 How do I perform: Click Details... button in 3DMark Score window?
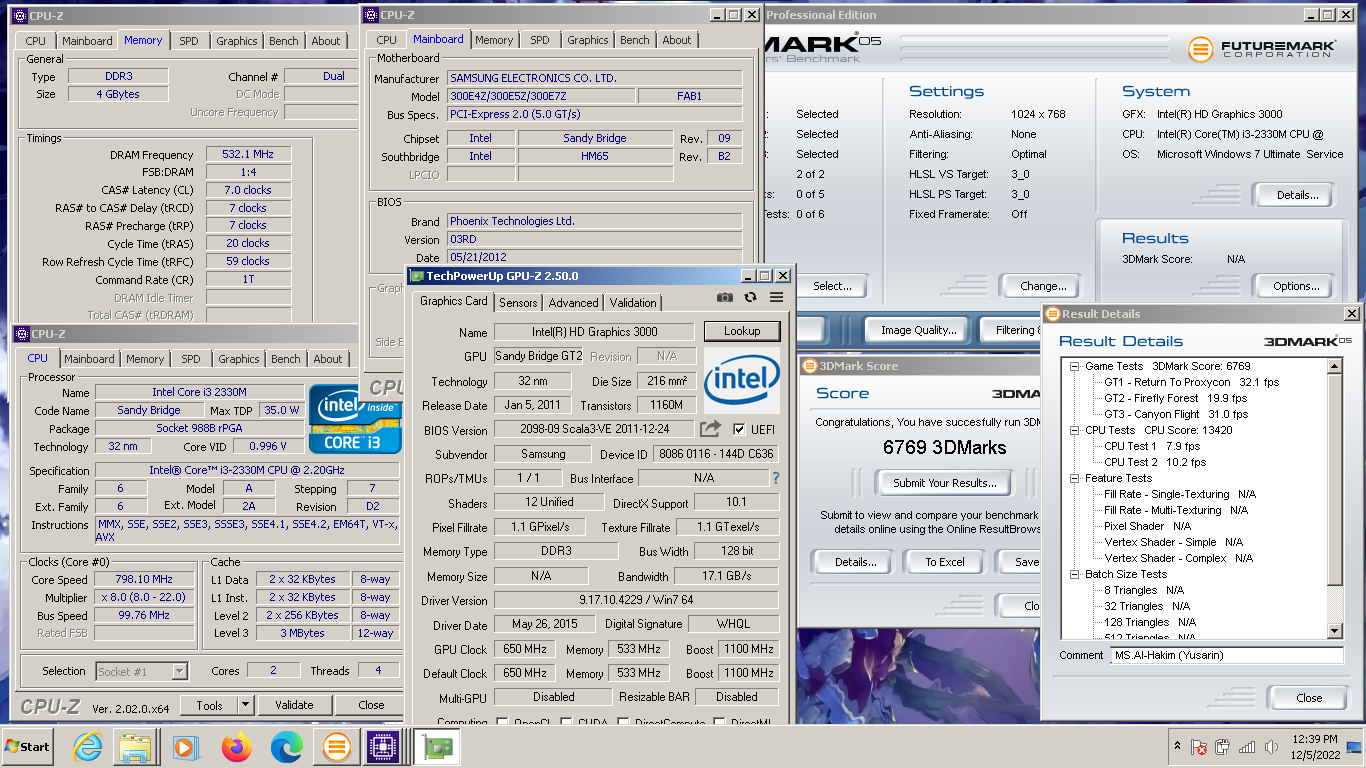coord(856,562)
